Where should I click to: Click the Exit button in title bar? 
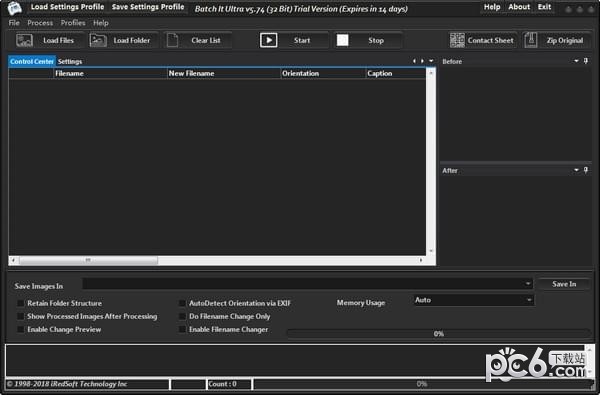coord(544,7)
